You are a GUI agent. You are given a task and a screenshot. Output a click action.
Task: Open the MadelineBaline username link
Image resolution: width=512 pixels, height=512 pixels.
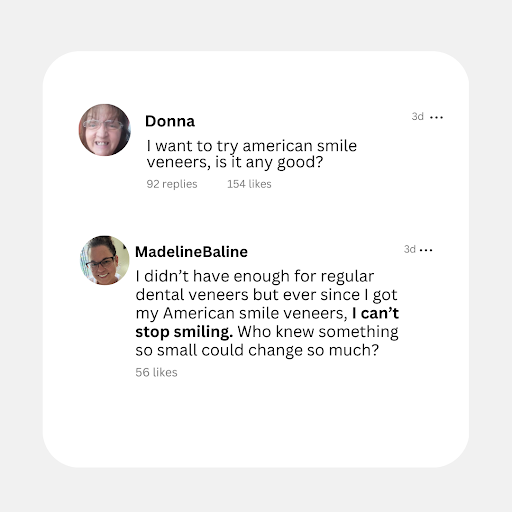[191, 252]
